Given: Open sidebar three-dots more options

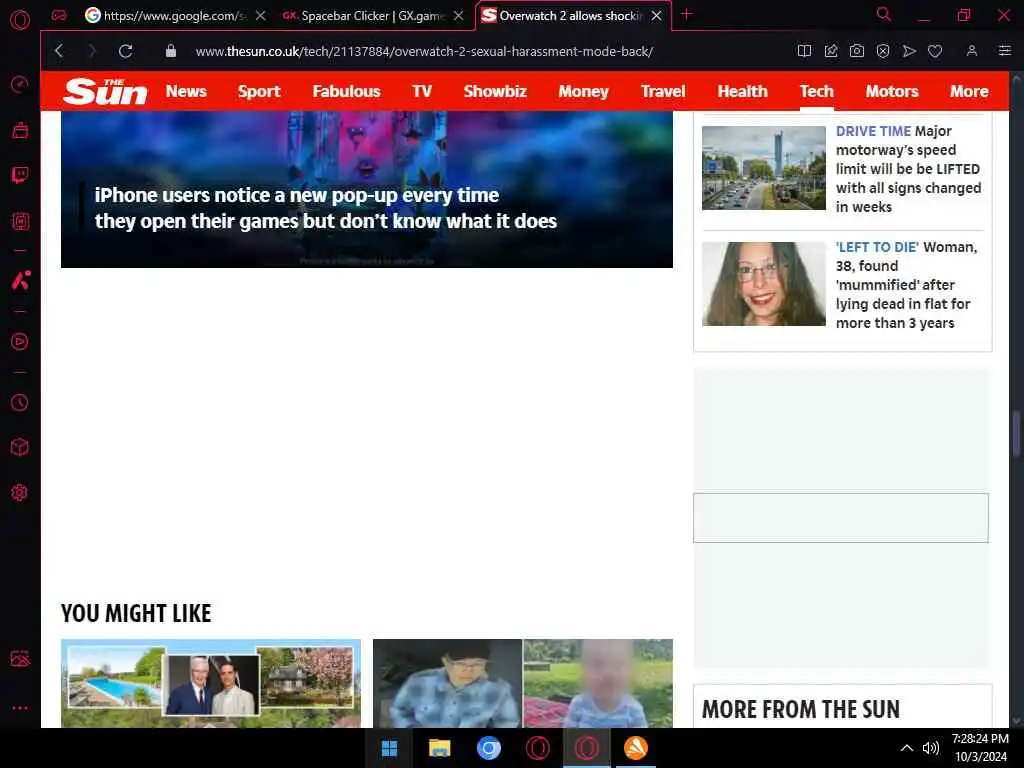Looking at the screenshot, I should click(x=20, y=707).
